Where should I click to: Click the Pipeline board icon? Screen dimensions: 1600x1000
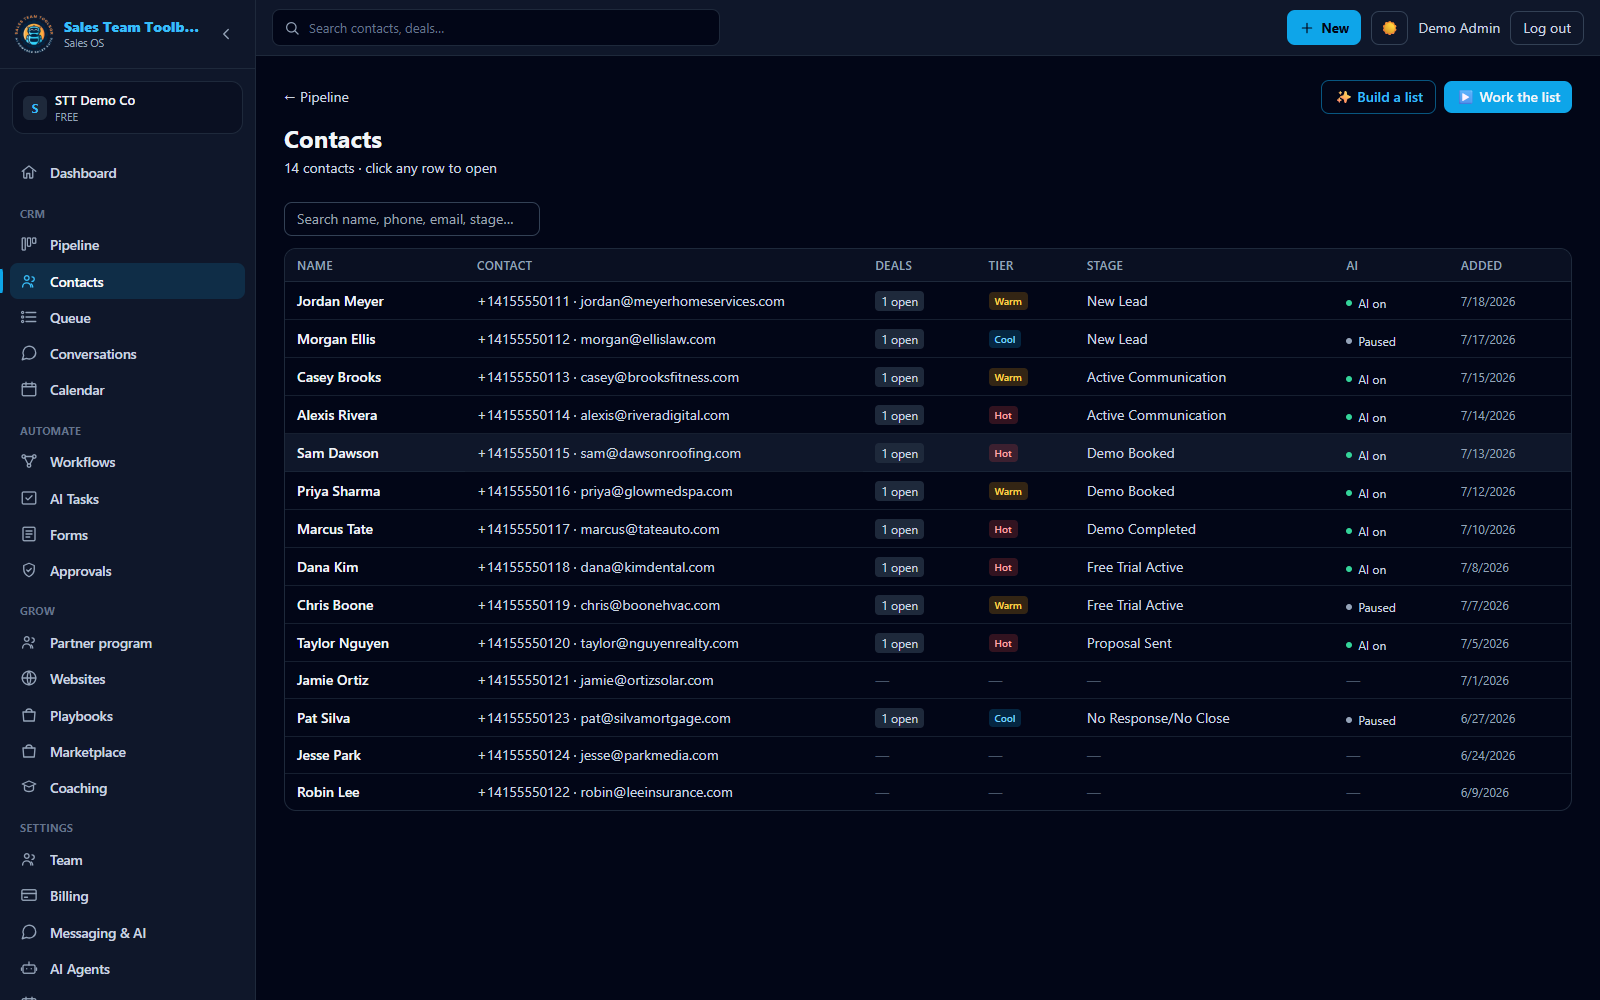(x=29, y=244)
